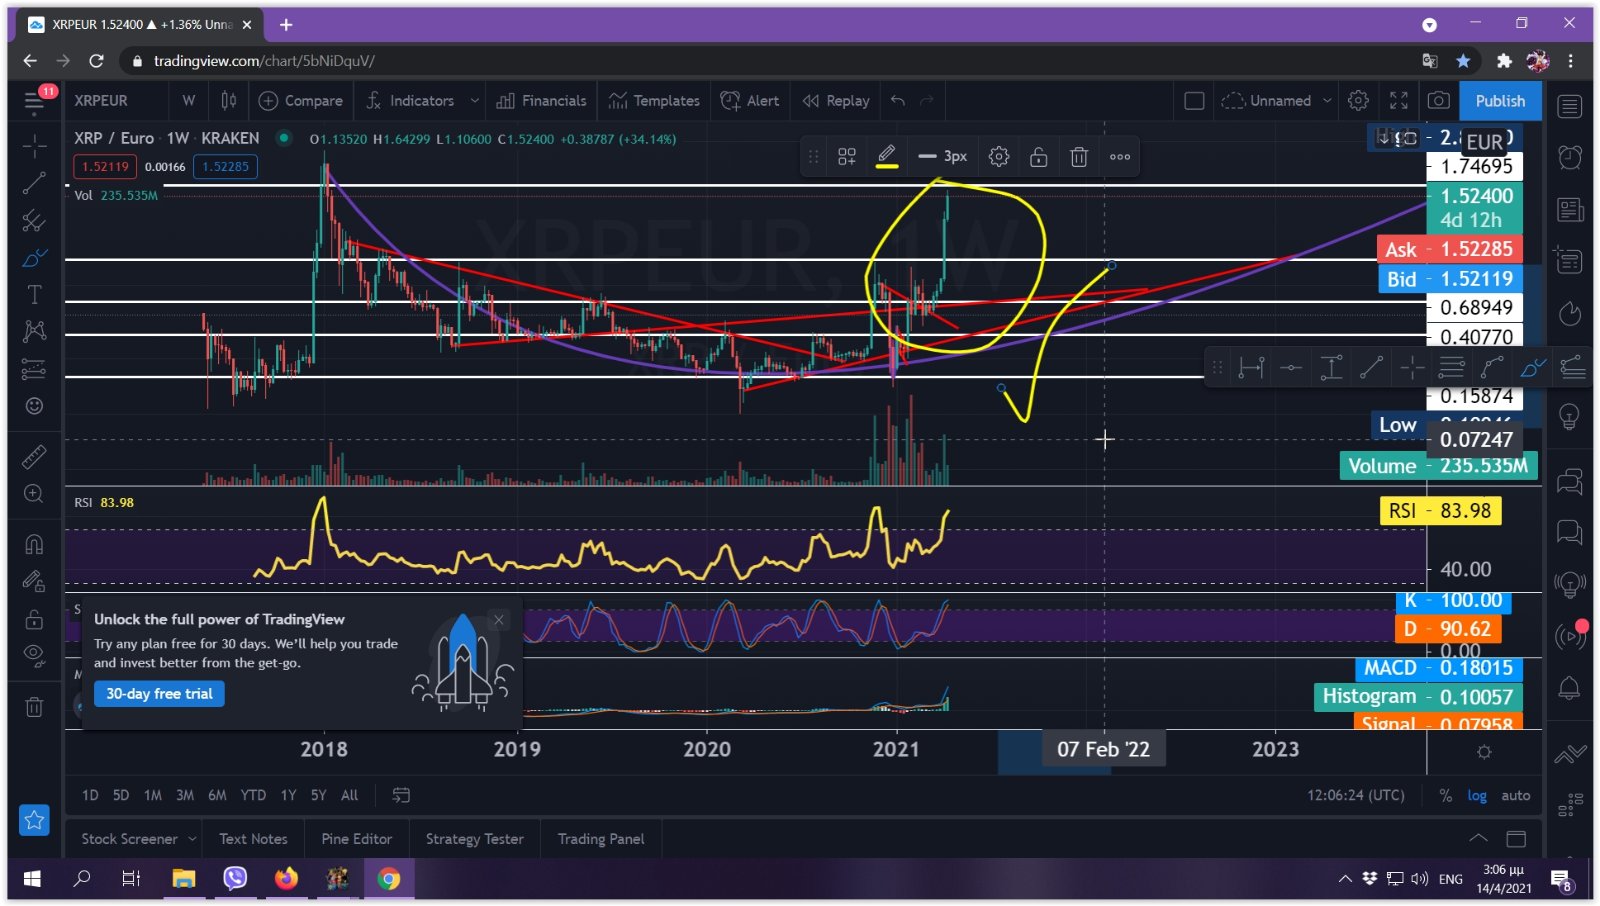
Task: Open Chrome from the Windows taskbar
Action: (x=389, y=879)
